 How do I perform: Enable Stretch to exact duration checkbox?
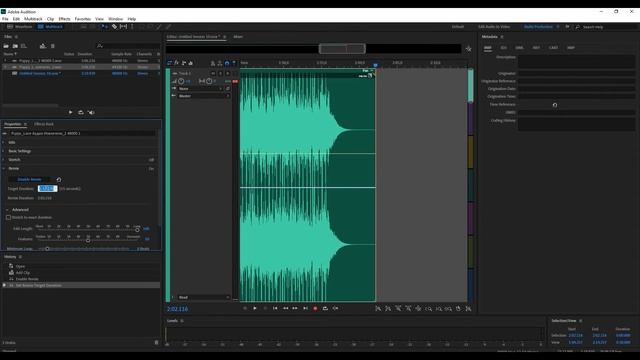click(9, 218)
